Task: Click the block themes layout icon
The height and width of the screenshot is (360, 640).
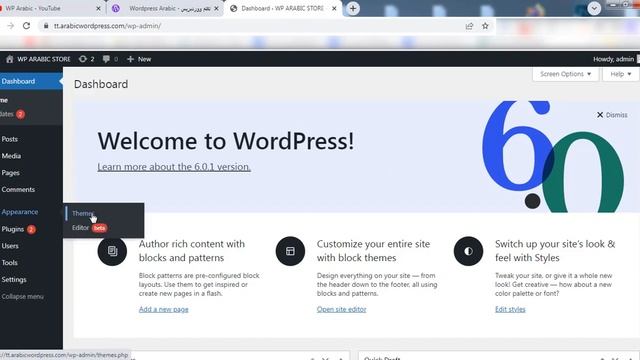Action: (x=290, y=251)
